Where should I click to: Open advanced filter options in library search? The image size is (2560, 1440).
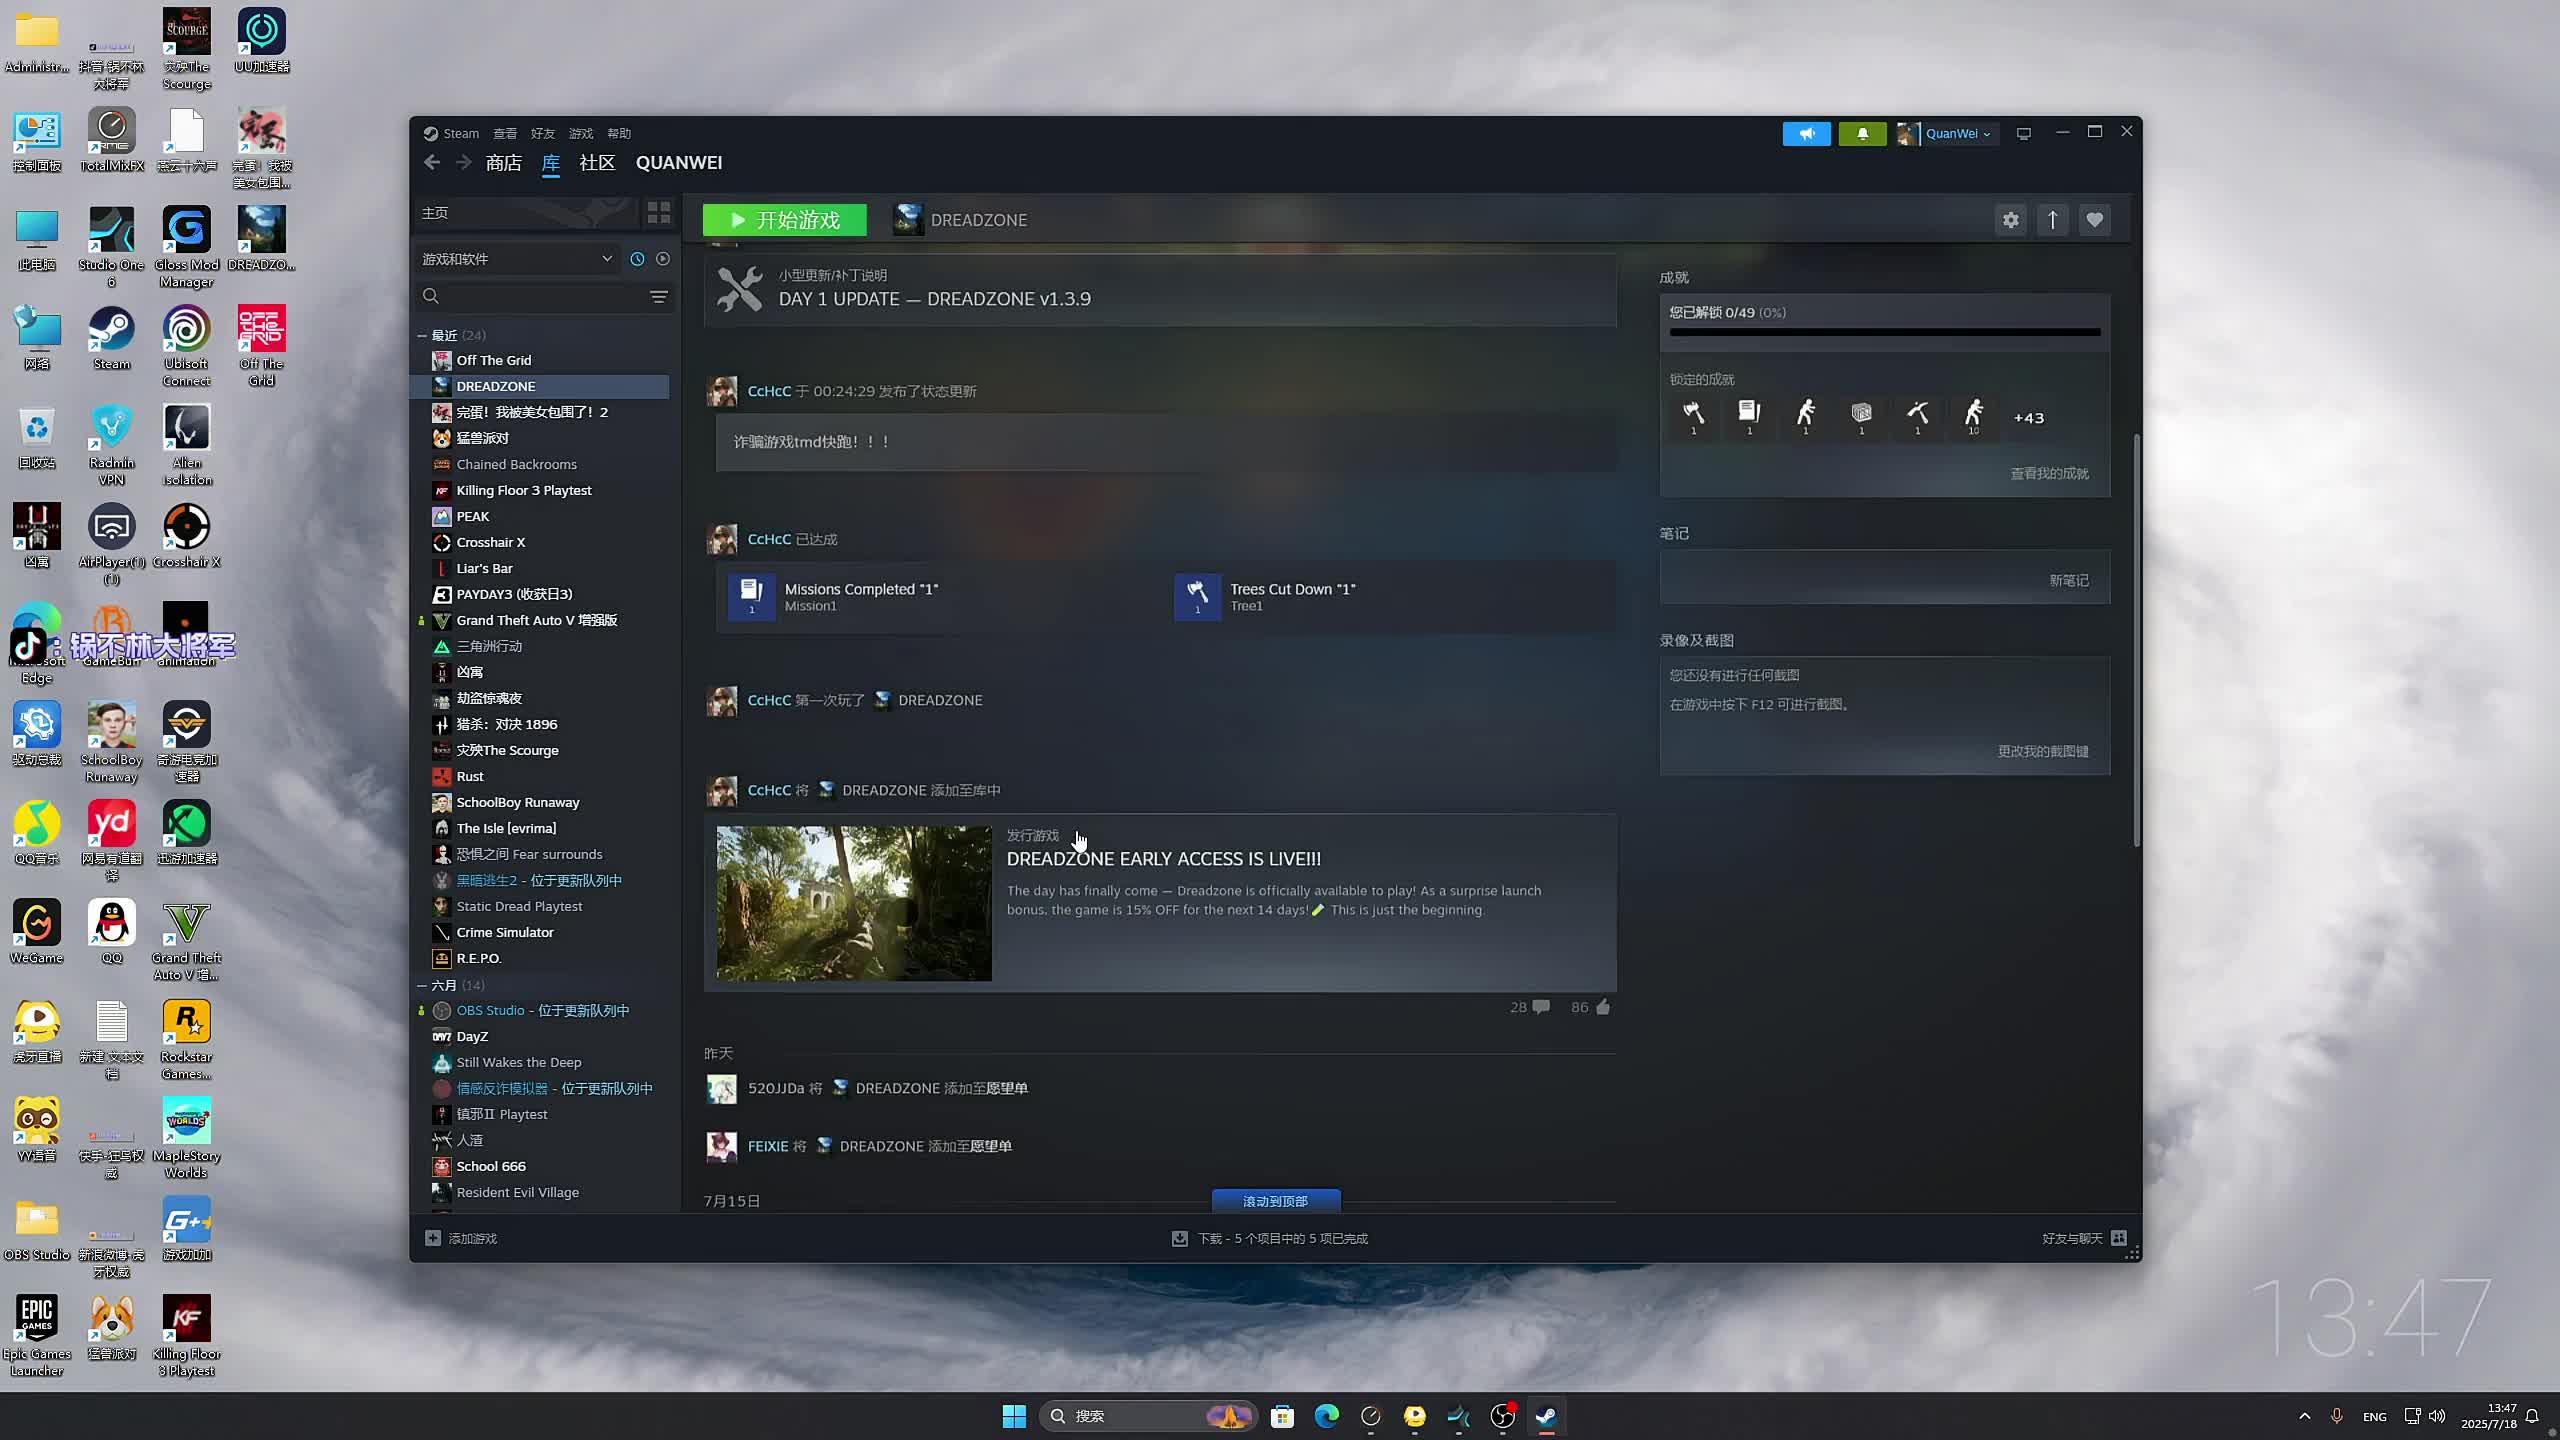click(x=658, y=297)
